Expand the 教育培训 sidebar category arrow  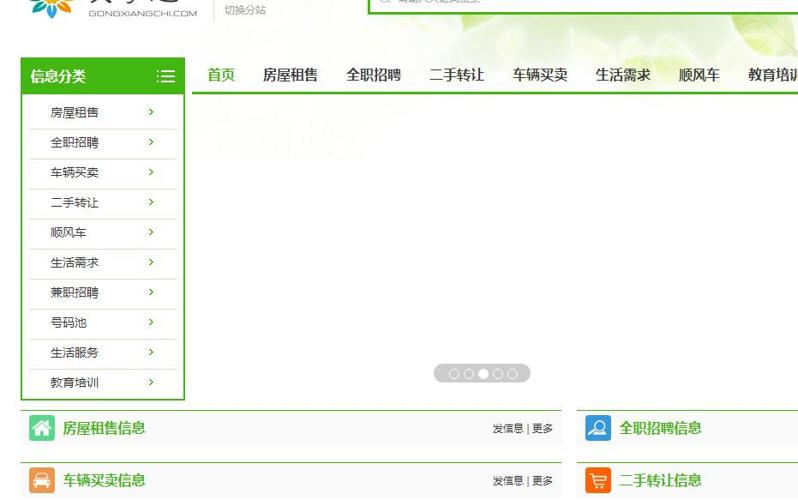tap(151, 382)
